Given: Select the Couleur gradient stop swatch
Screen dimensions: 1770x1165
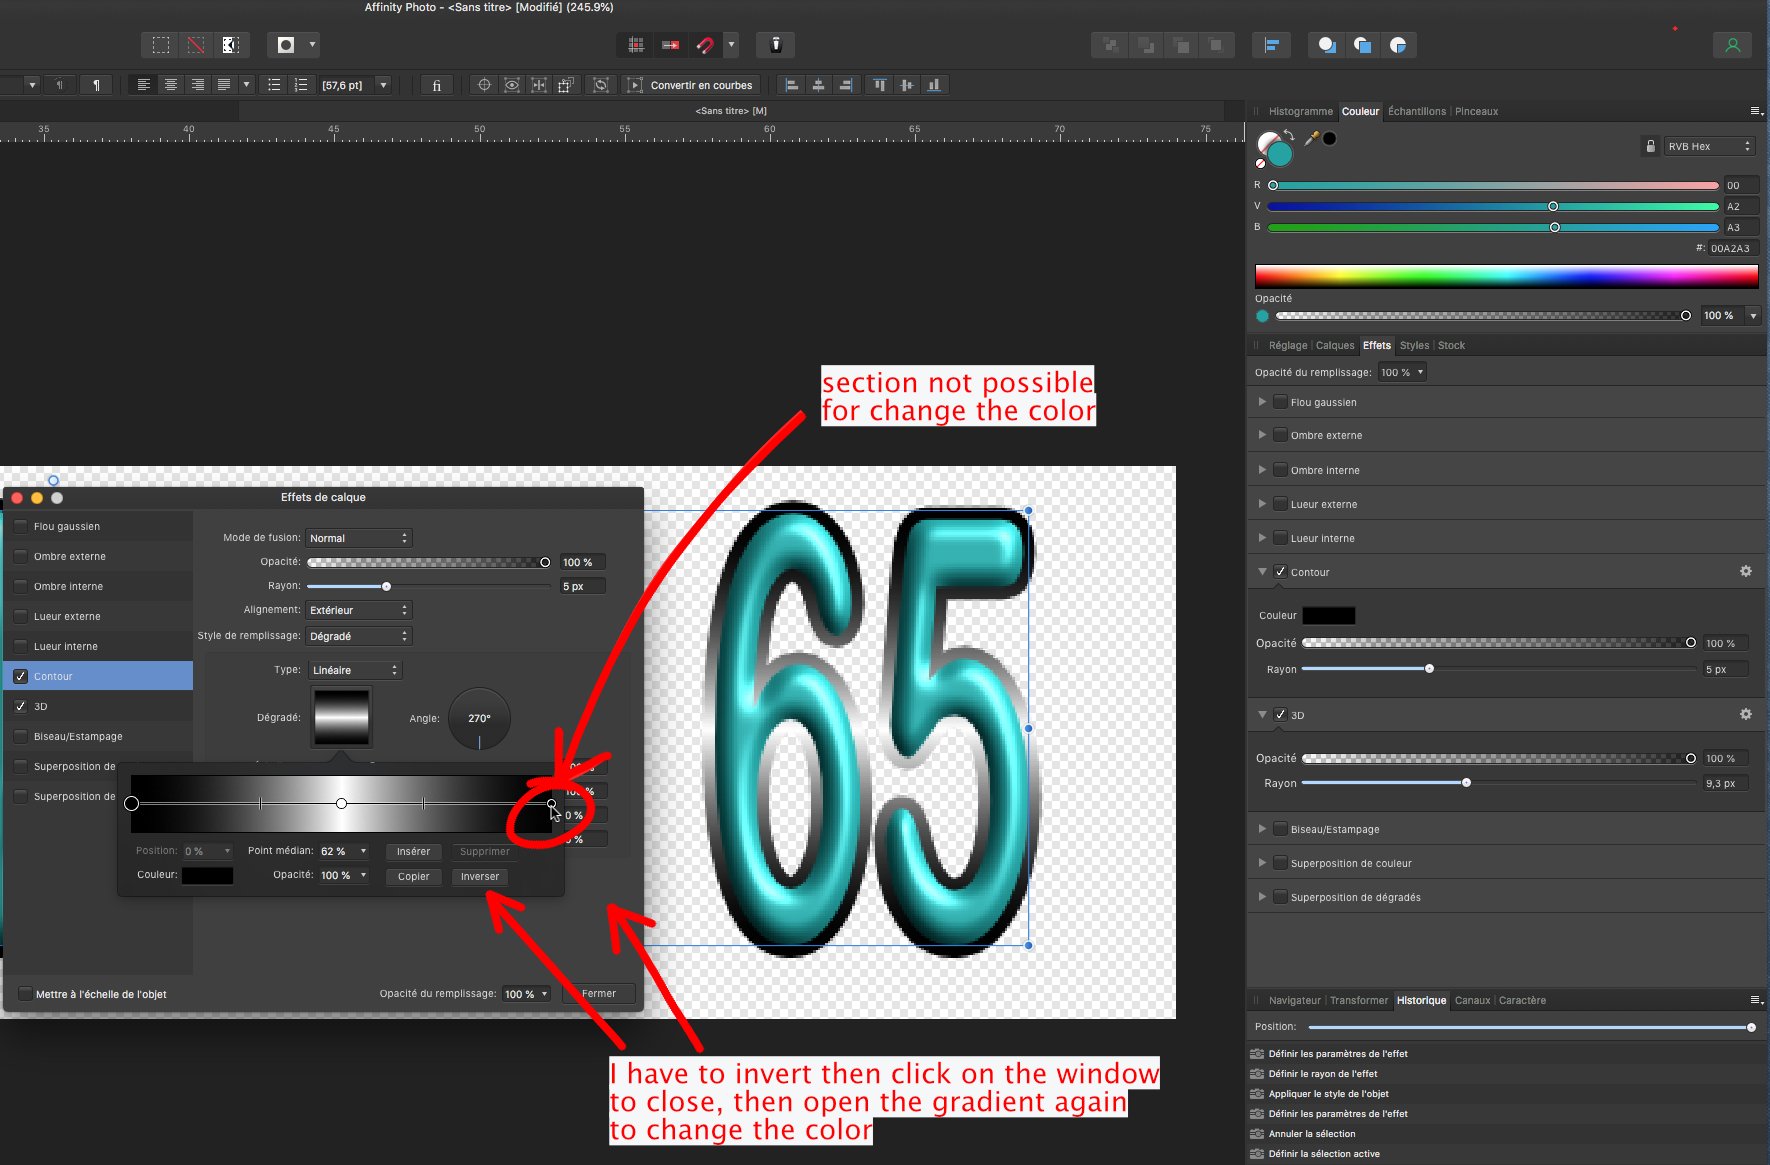Looking at the screenshot, I should pos(207,875).
